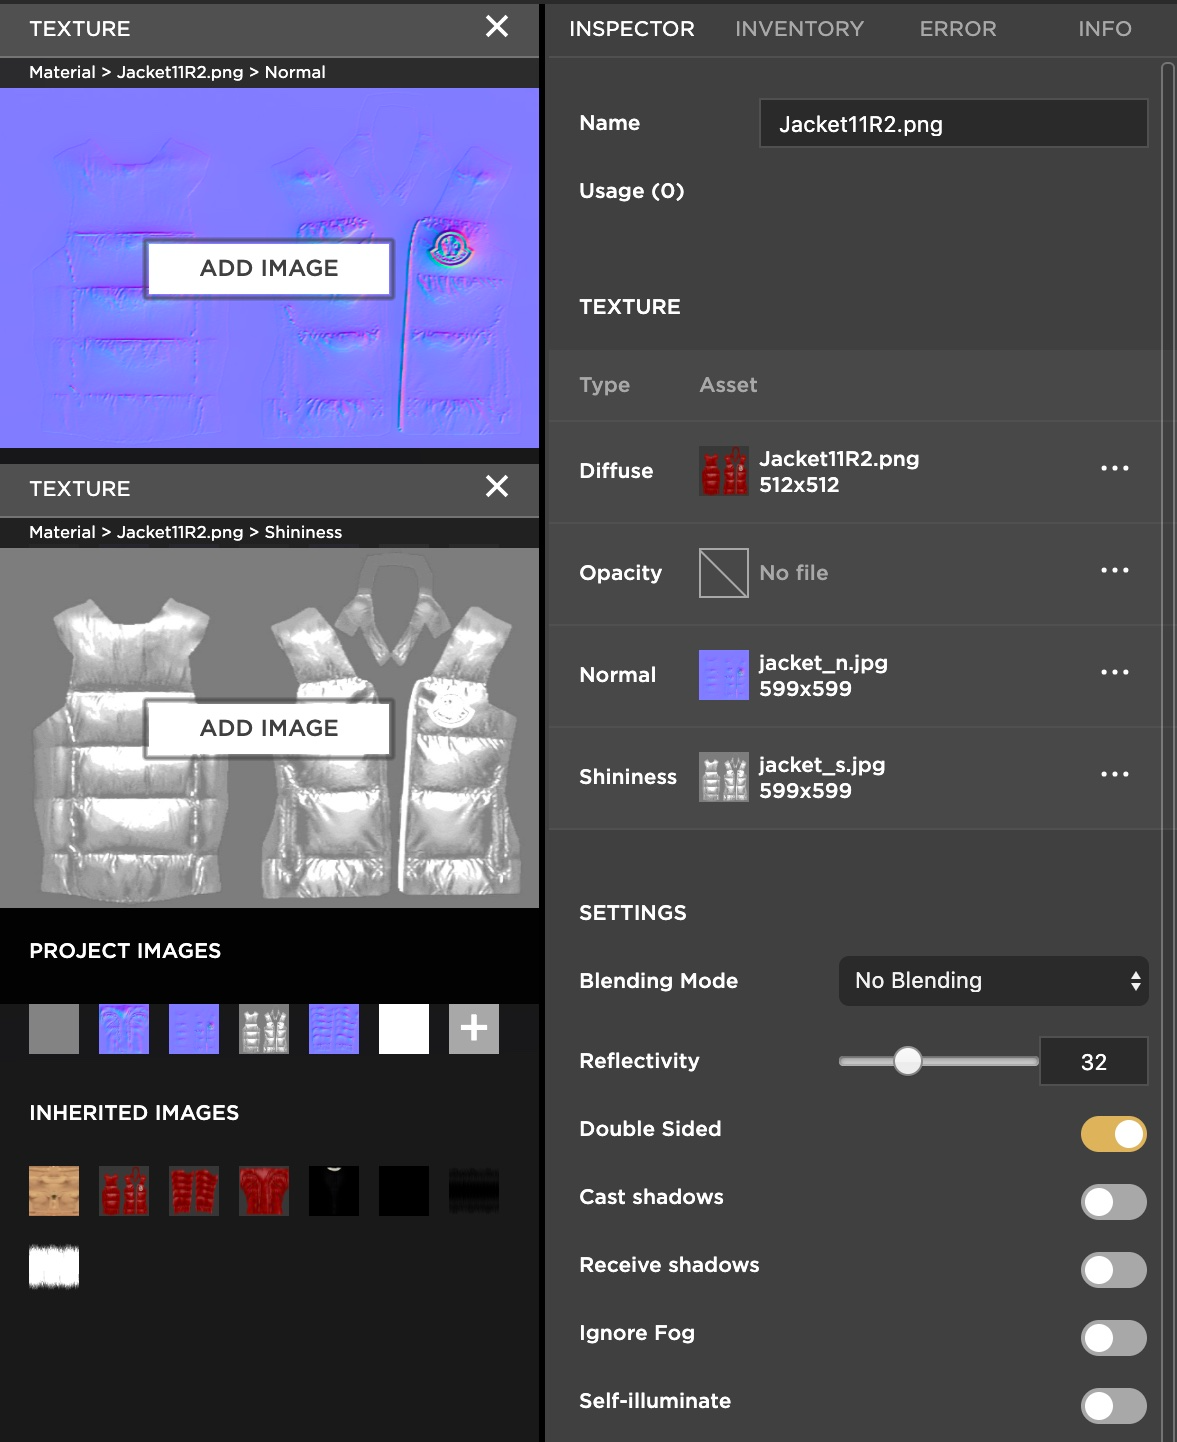1177x1442 pixels.
Task: Select the white project image swatch
Action: point(404,1029)
